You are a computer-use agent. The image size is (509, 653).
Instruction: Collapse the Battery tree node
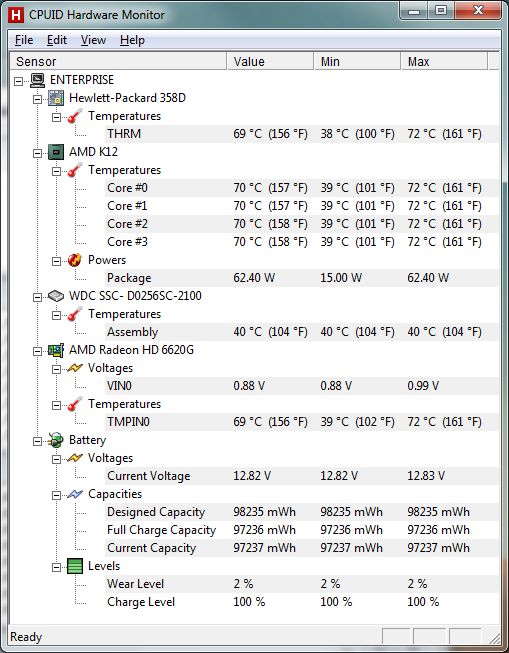[37, 441]
